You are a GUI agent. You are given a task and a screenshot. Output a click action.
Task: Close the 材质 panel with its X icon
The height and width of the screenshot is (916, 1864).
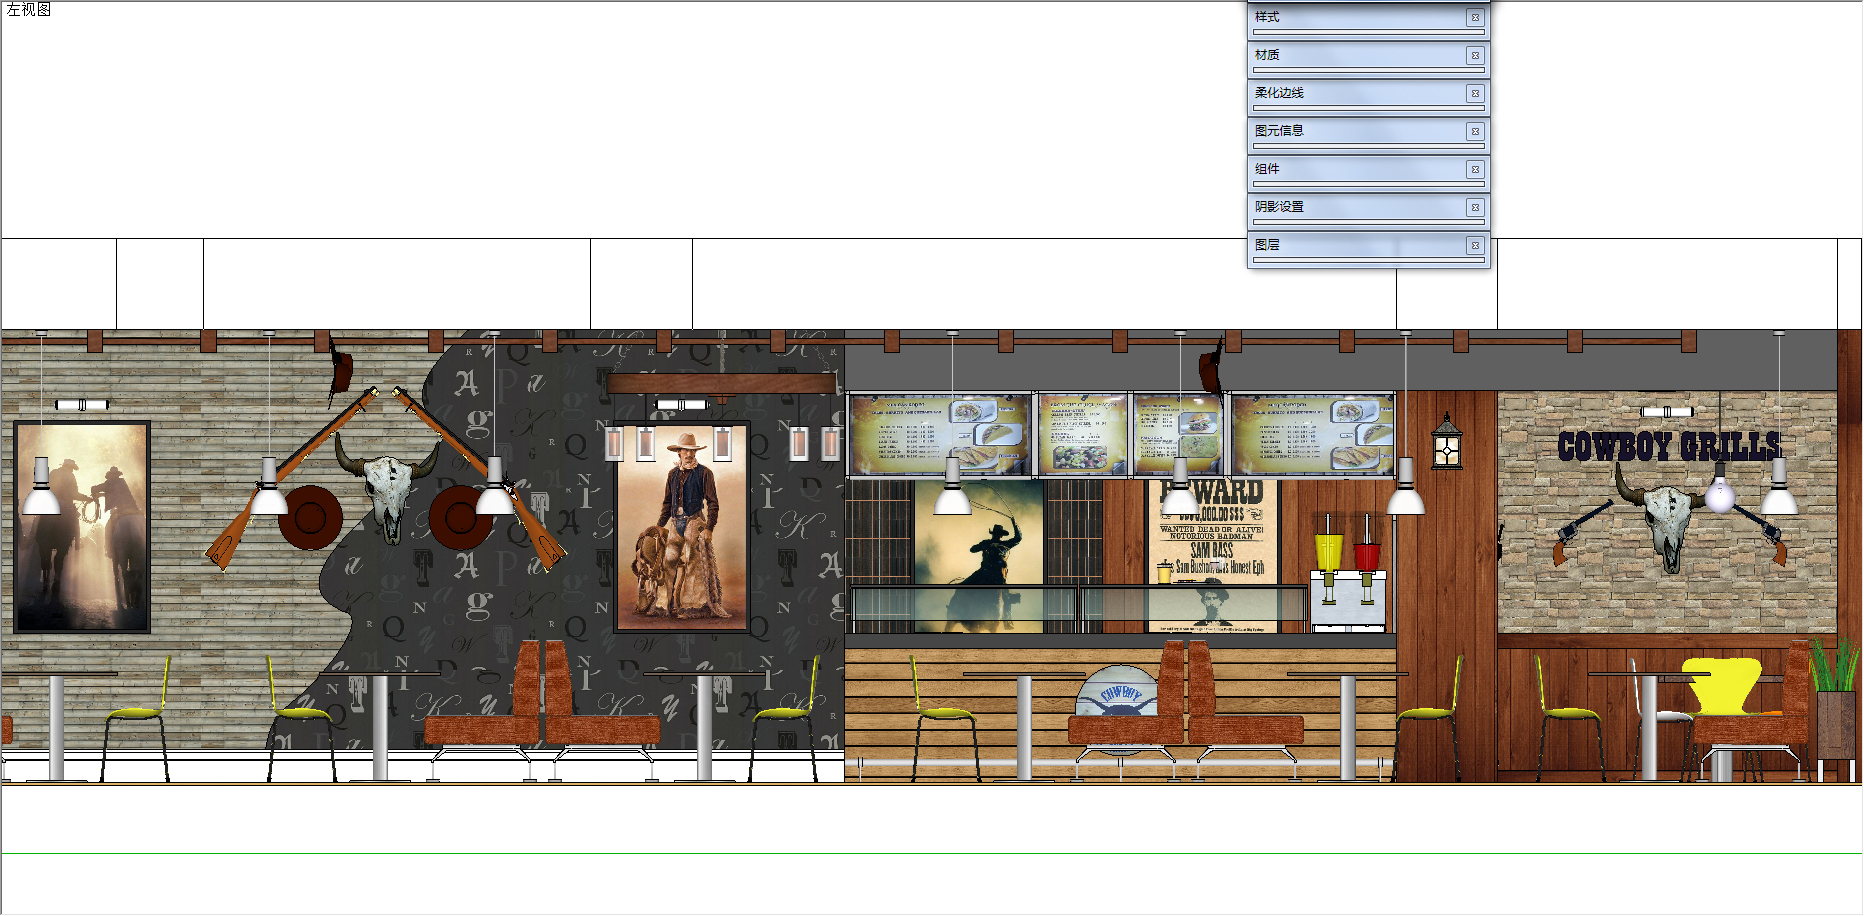click(x=1475, y=56)
